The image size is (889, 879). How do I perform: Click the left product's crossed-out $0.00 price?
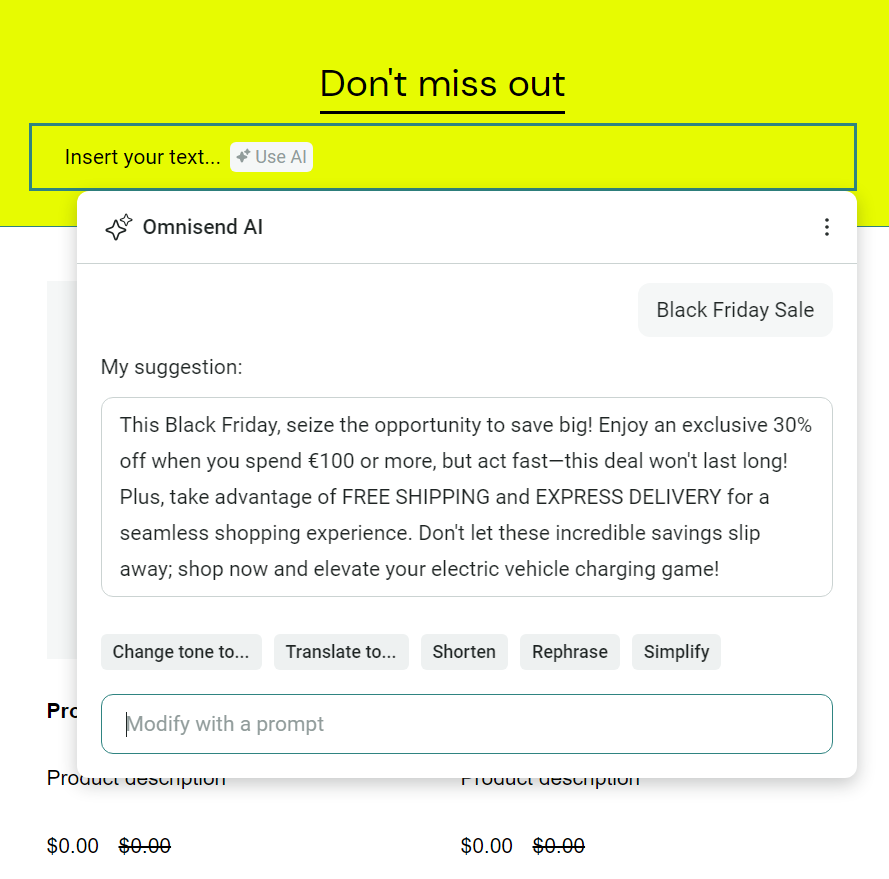[x=145, y=847]
